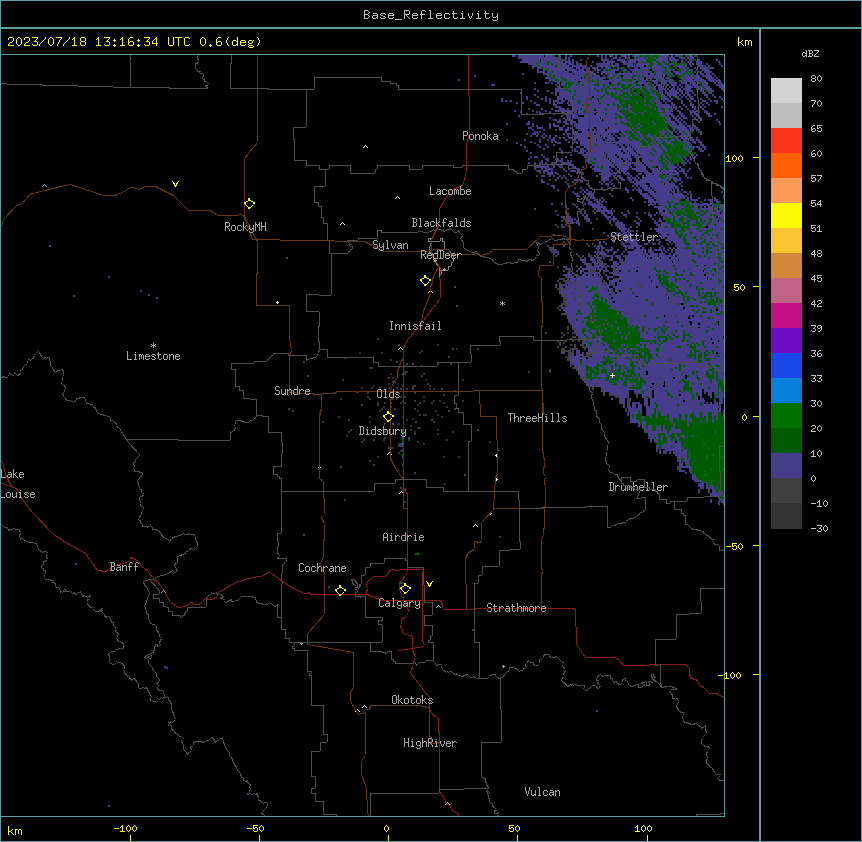Select the yellow diamond marker below Cochrane
Image resolution: width=862 pixels, height=842 pixels.
point(340,590)
